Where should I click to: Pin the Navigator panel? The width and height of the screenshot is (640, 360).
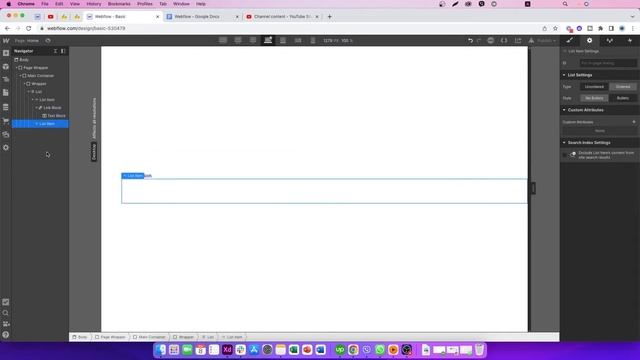tap(63, 51)
